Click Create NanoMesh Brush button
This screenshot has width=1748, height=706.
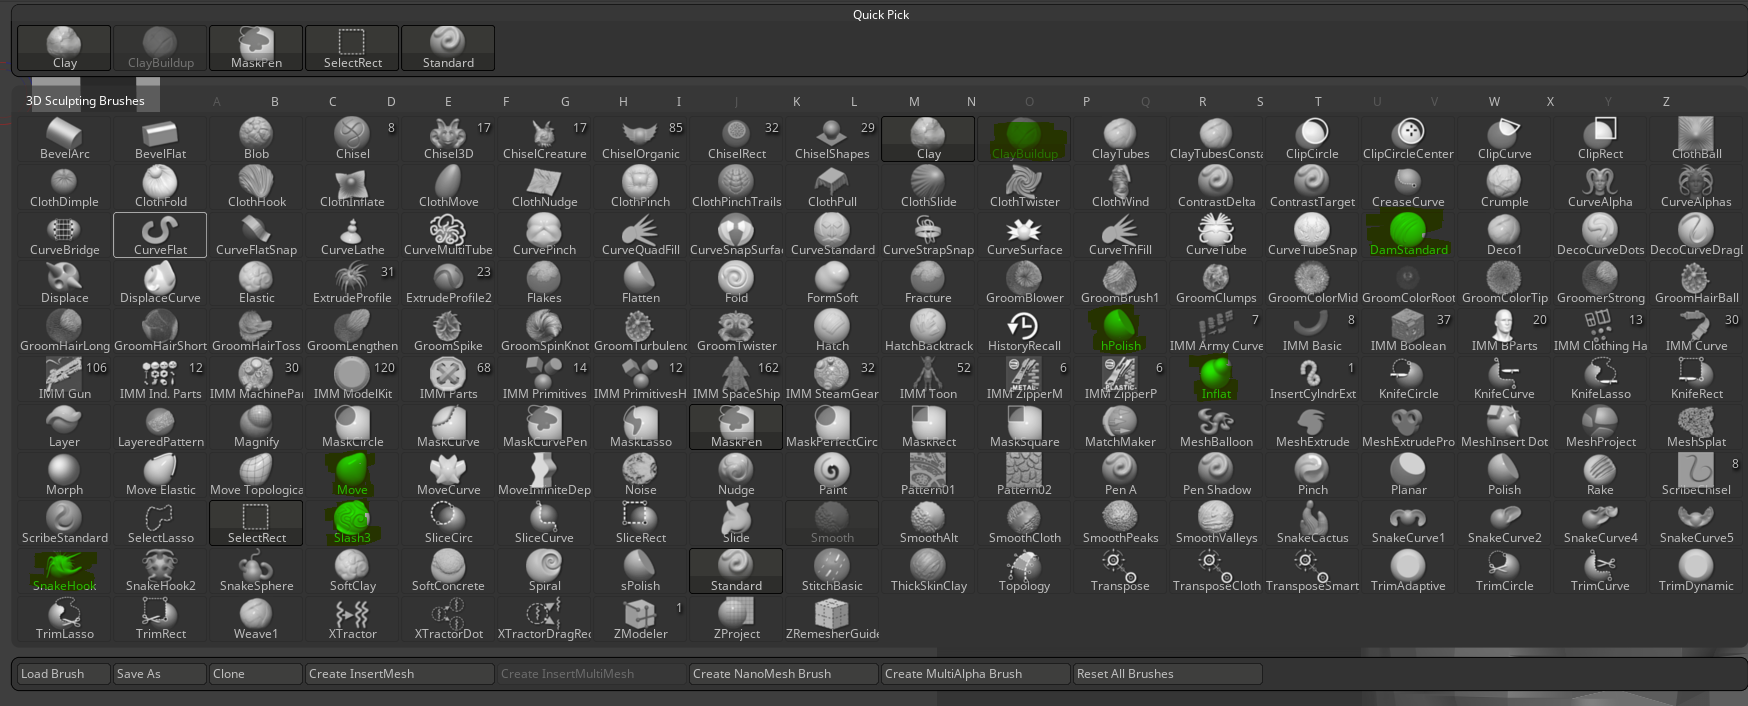[783, 674]
